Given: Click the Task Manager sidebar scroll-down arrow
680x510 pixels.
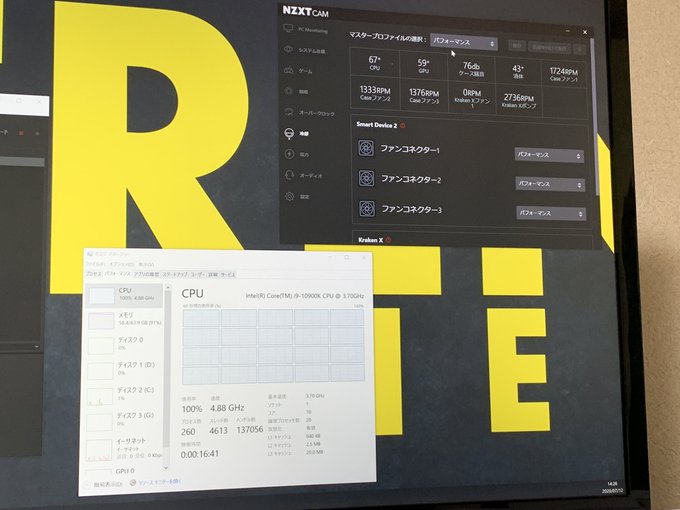Looking at the screenshot, I should [166, 468].
